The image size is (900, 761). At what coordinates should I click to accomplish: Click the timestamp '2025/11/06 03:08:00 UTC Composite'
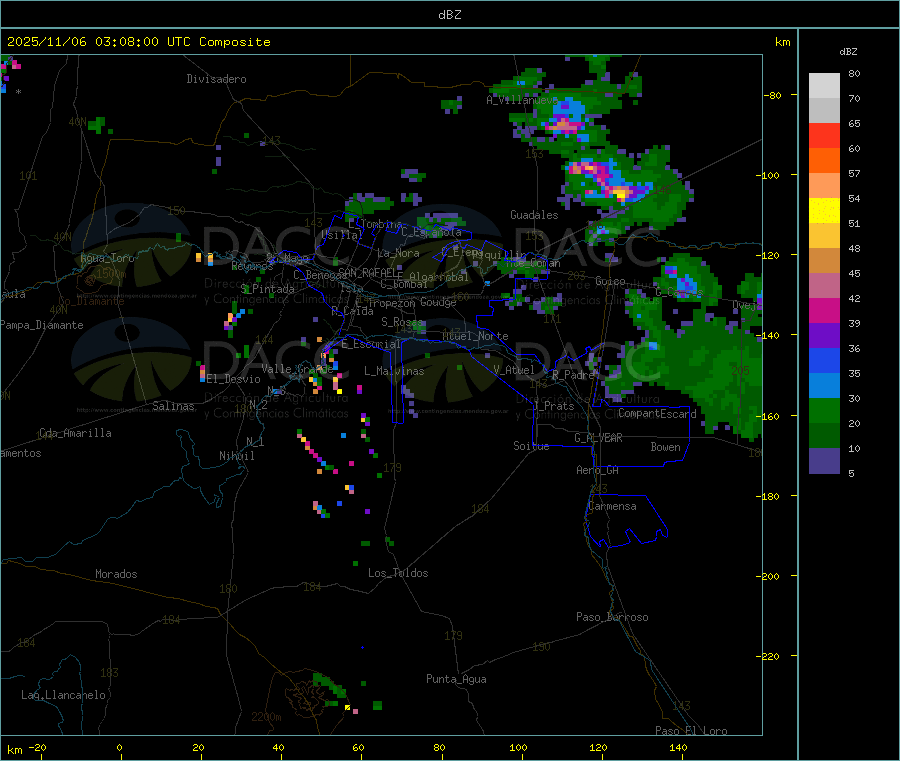coord(138,42)
